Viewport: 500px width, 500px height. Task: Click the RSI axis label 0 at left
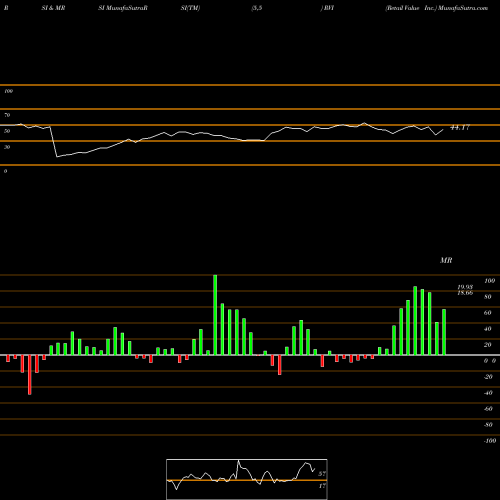[x=5, y=171]
